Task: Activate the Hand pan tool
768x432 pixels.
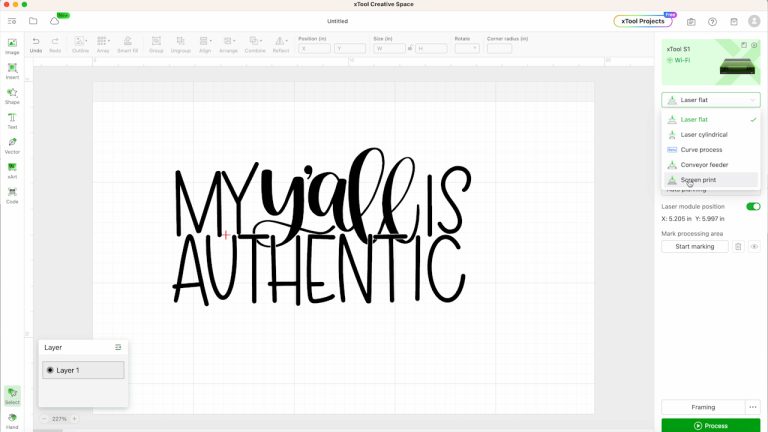Action: (x=12, y=419)
